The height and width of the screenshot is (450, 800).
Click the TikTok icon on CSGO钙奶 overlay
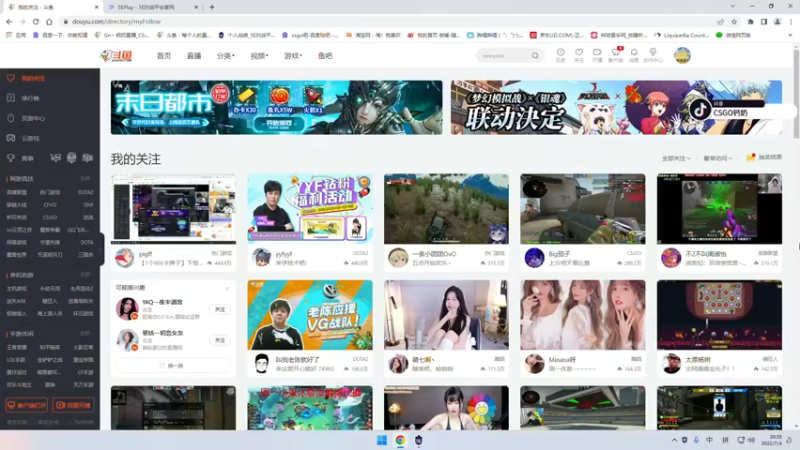701,109
